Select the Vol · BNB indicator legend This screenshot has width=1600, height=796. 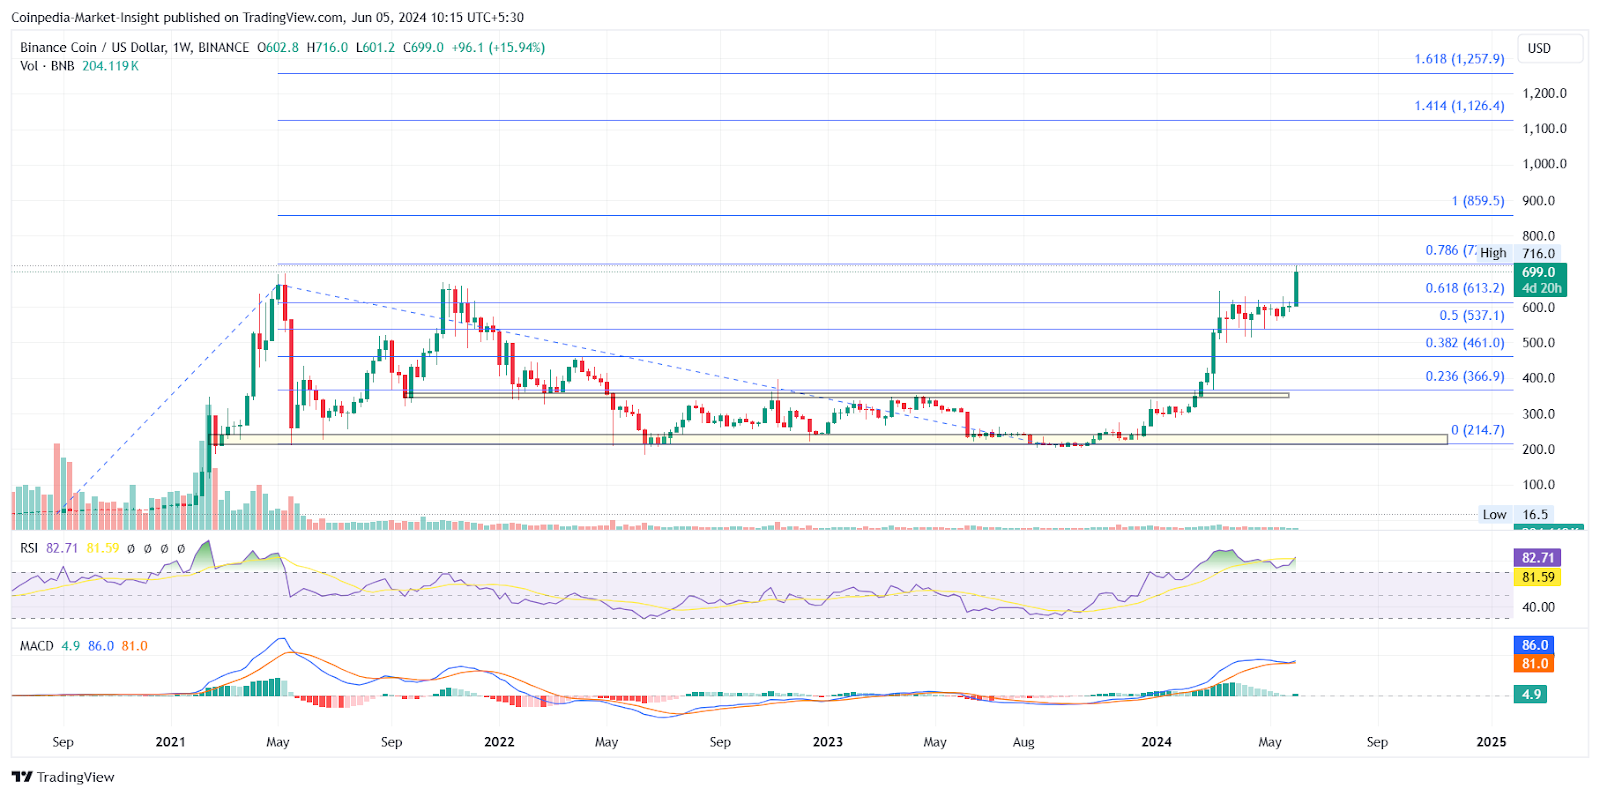pos(47,66)
